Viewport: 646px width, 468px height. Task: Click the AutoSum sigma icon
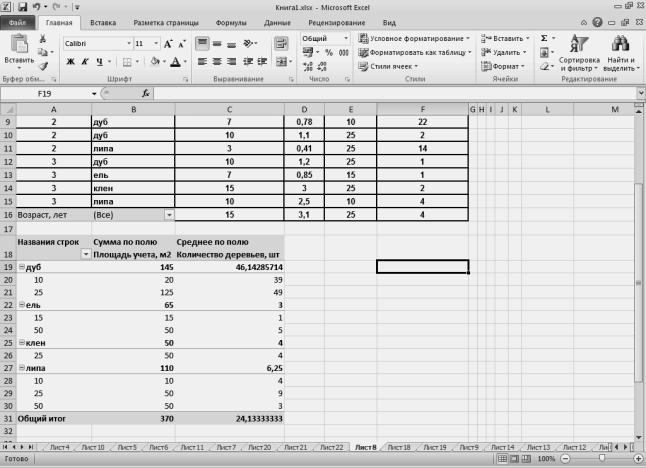pos(544,38)
